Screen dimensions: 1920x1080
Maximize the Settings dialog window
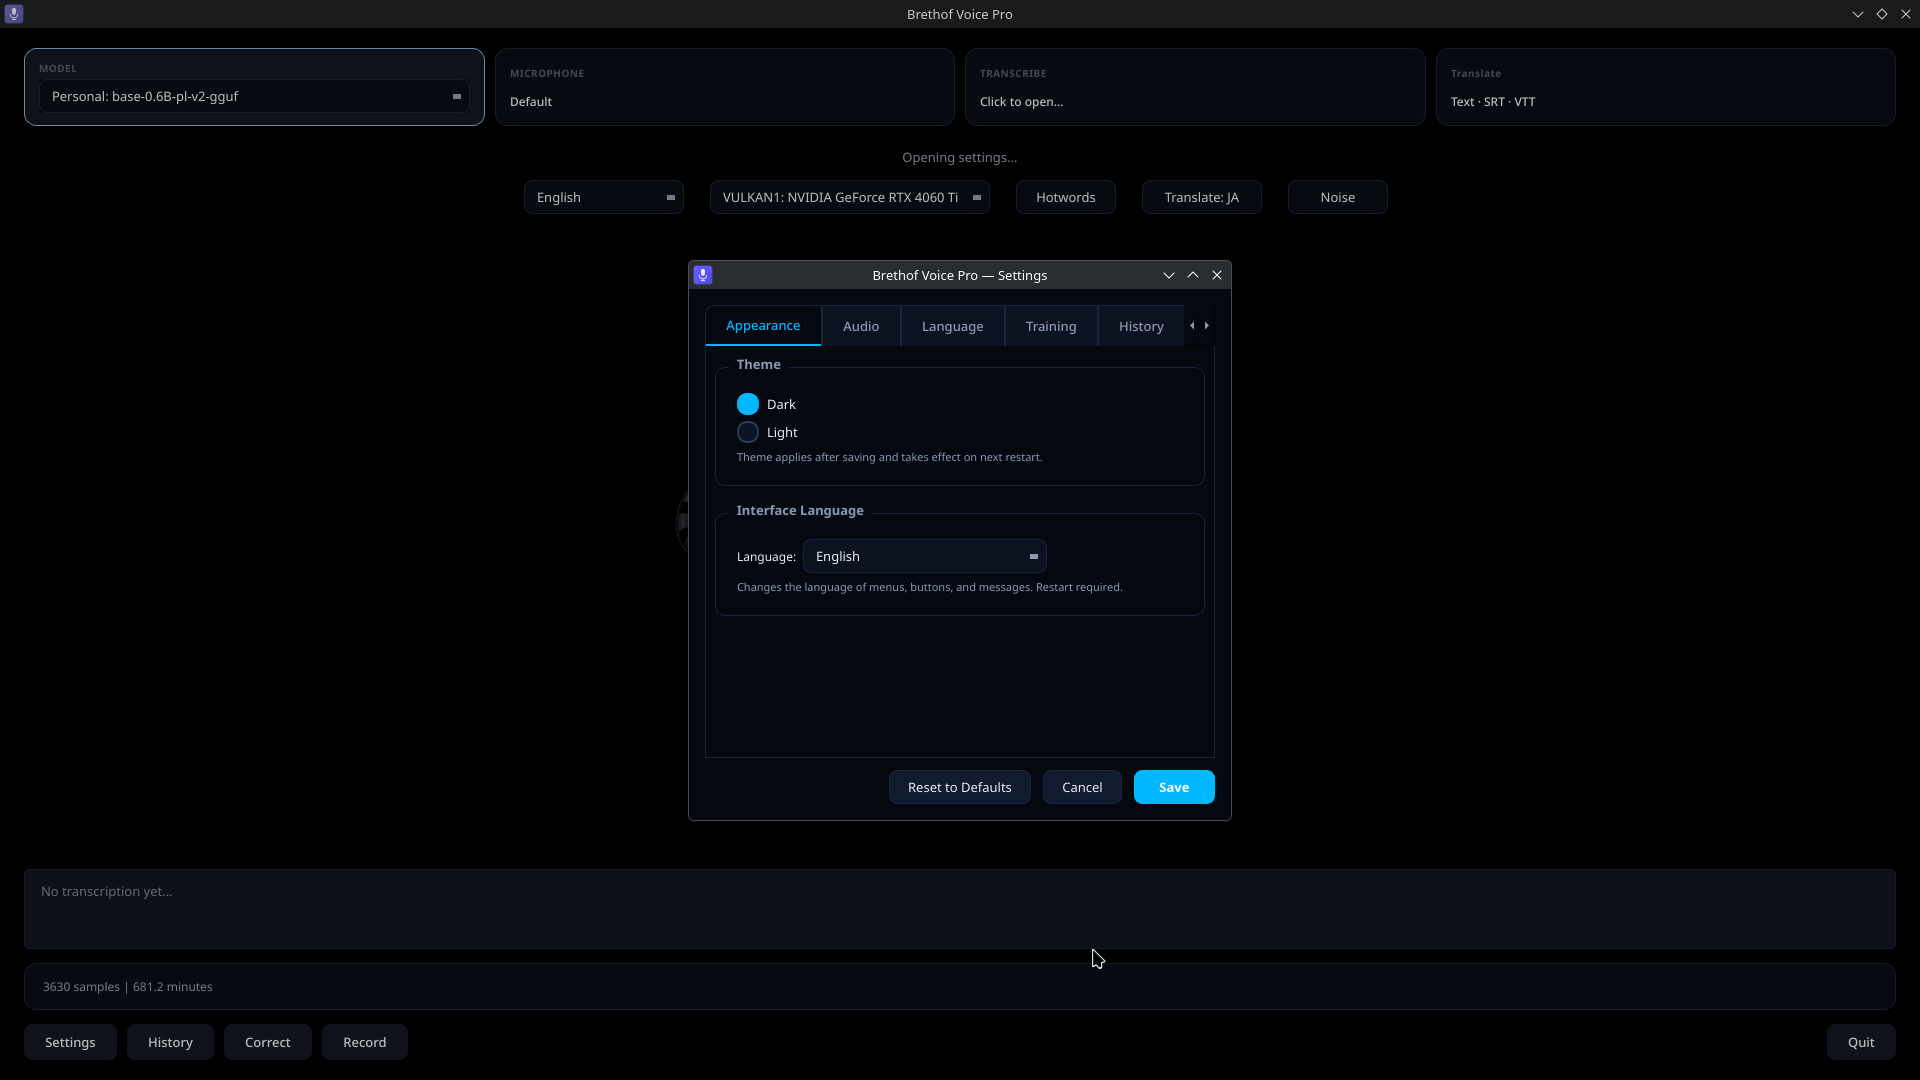[x=1193, y=275]
